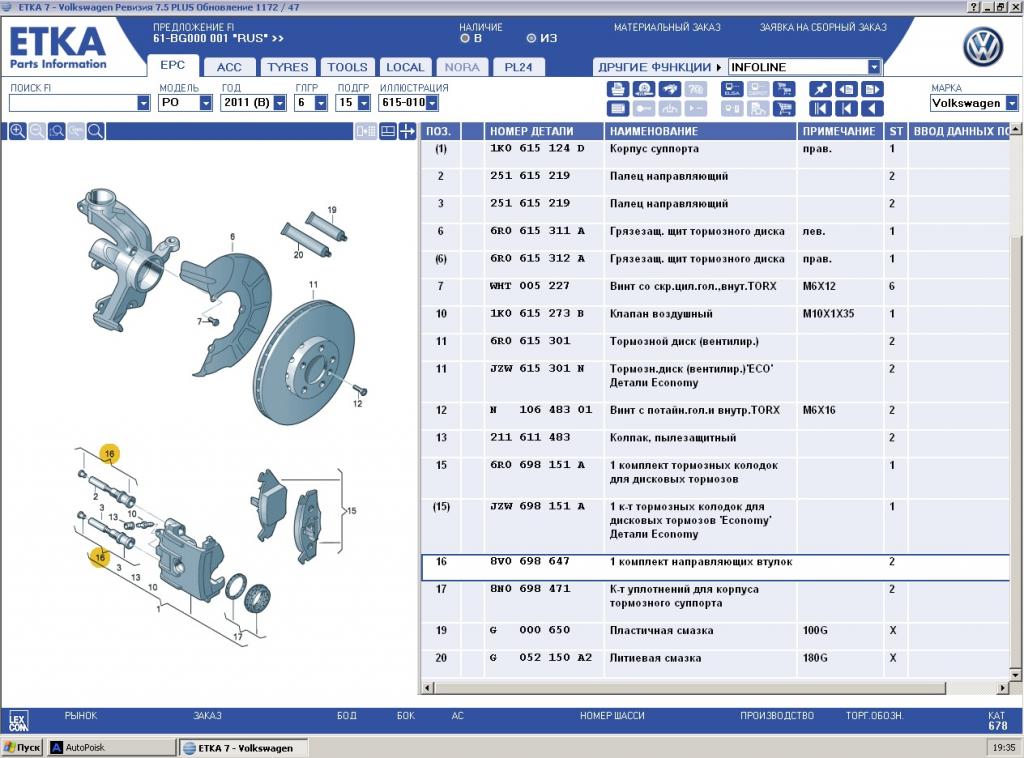The image size is (1024, 758).
Task: Select row 16 '1 комплект направляющих втулок'
Action: point(715,567)
